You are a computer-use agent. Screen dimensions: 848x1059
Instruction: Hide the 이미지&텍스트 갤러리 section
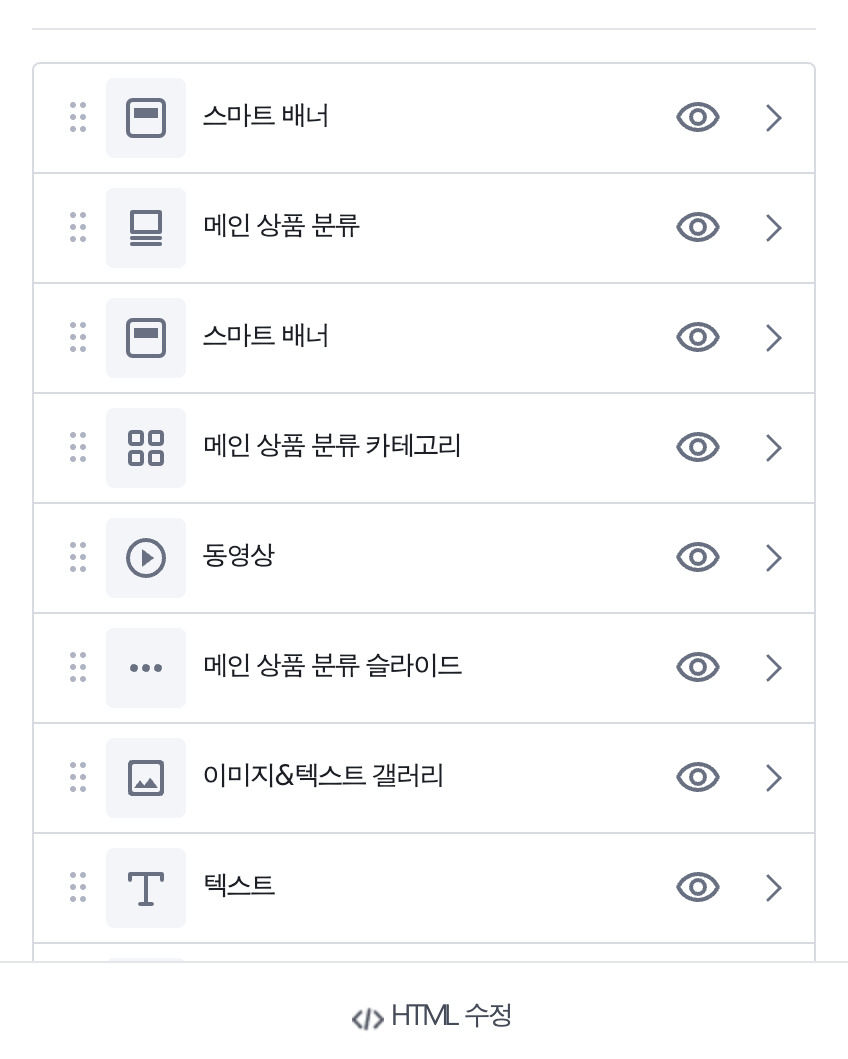697,777
